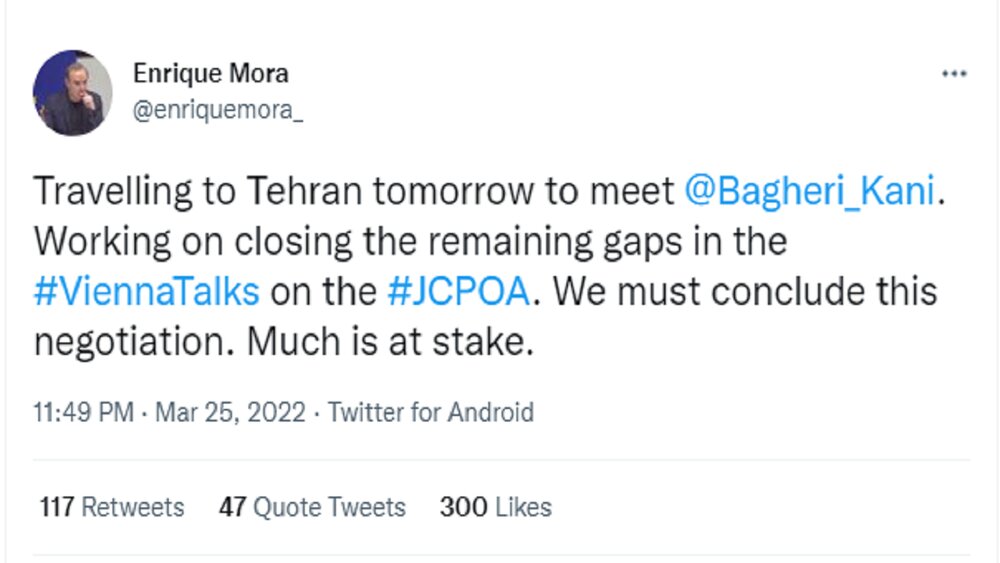Open the three-dot more options menu

tap(954, 75)
